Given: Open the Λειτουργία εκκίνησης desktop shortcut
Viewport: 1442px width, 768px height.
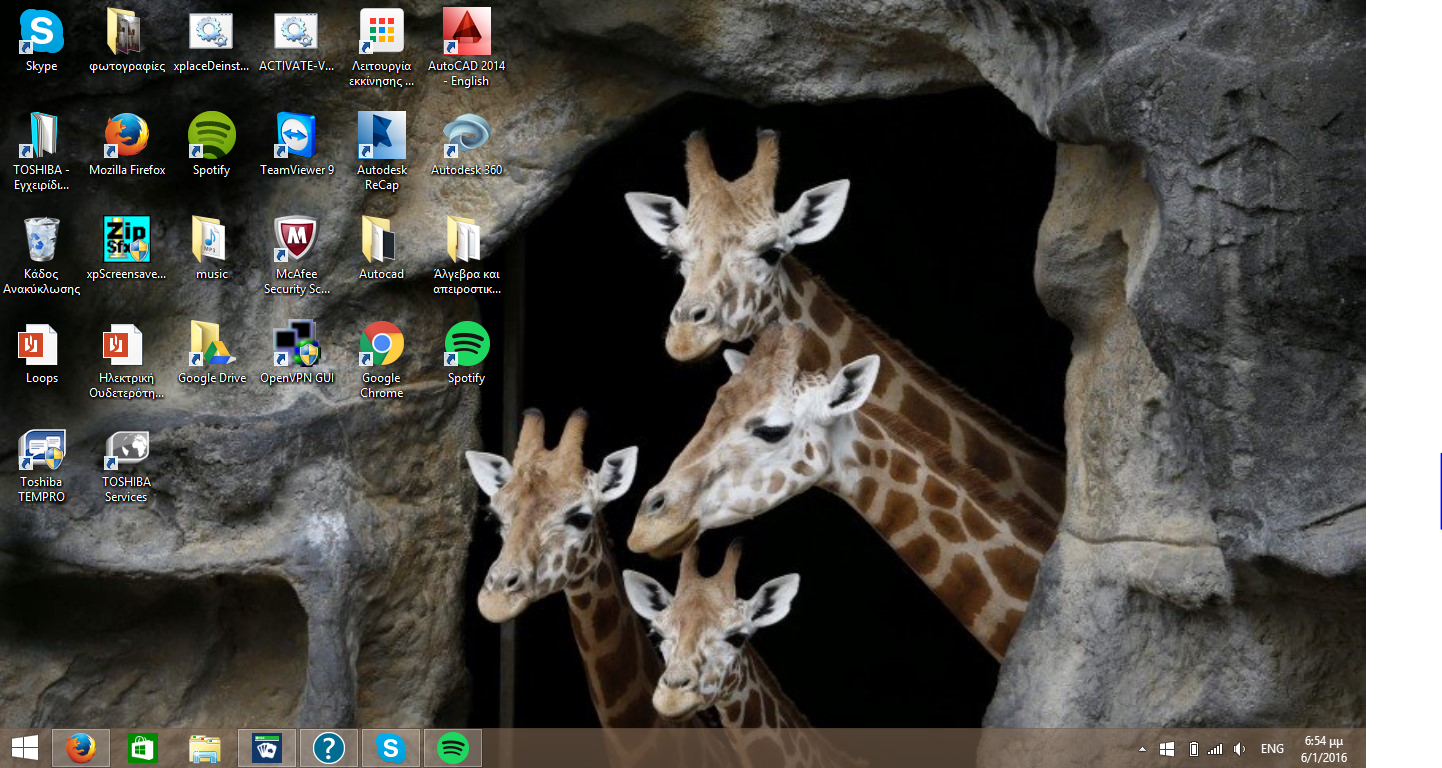Looking at the screenshot, I should [x=382, y=49].
